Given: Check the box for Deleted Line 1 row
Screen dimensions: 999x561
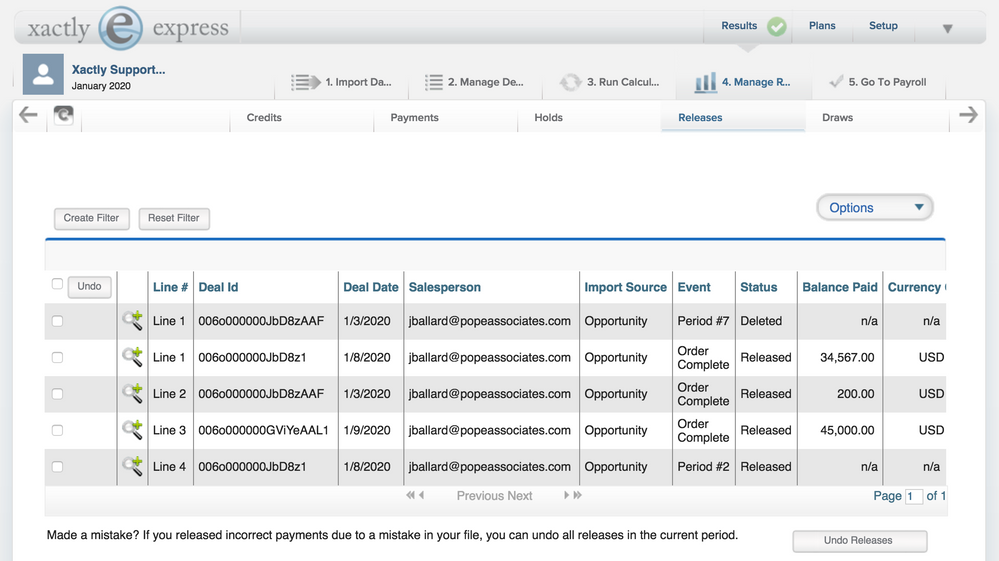Looking at the screenshot, I should 57,321.
